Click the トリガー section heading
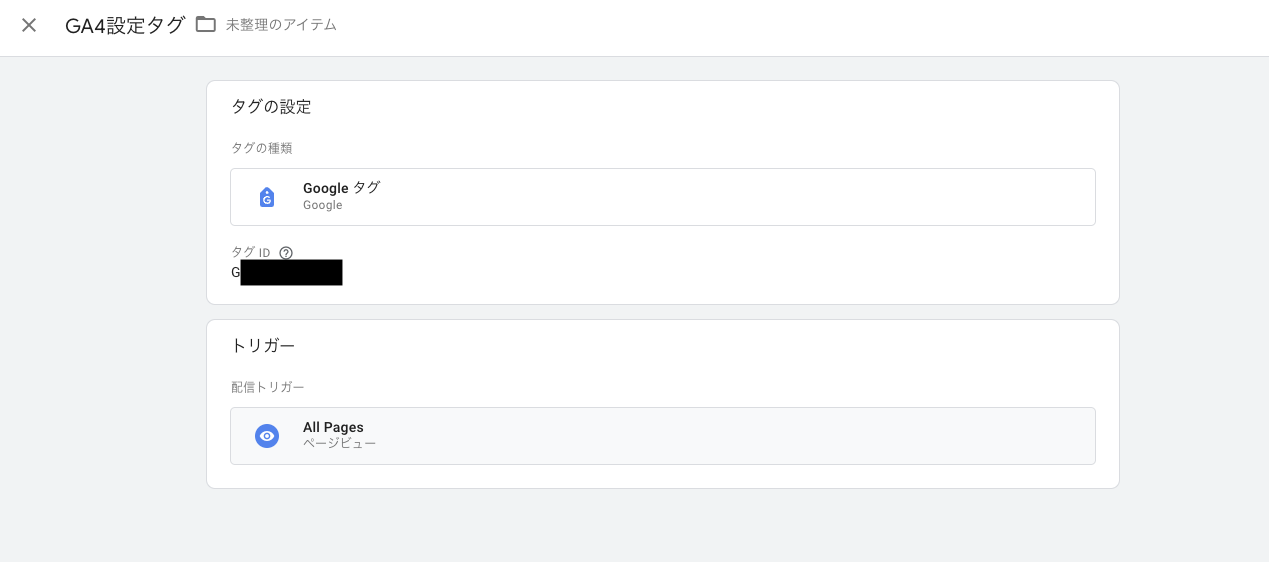Screen dimensions: 1269x562 pyautogui.click(x=263, y=346)
